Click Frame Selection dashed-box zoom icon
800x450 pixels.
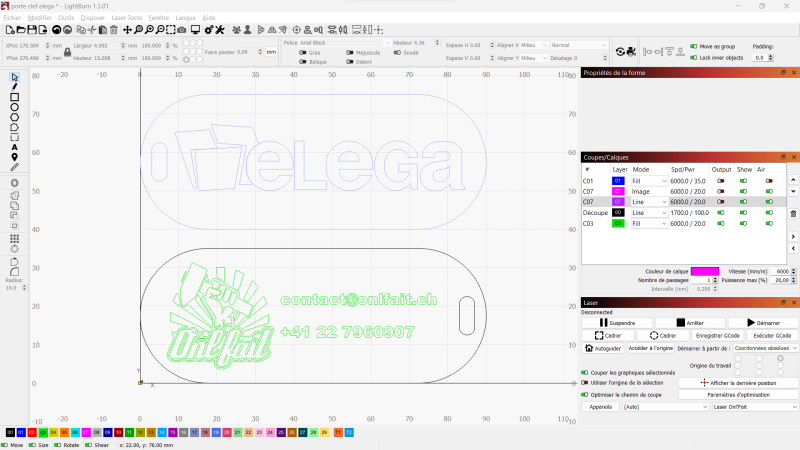tap(170, 30)
